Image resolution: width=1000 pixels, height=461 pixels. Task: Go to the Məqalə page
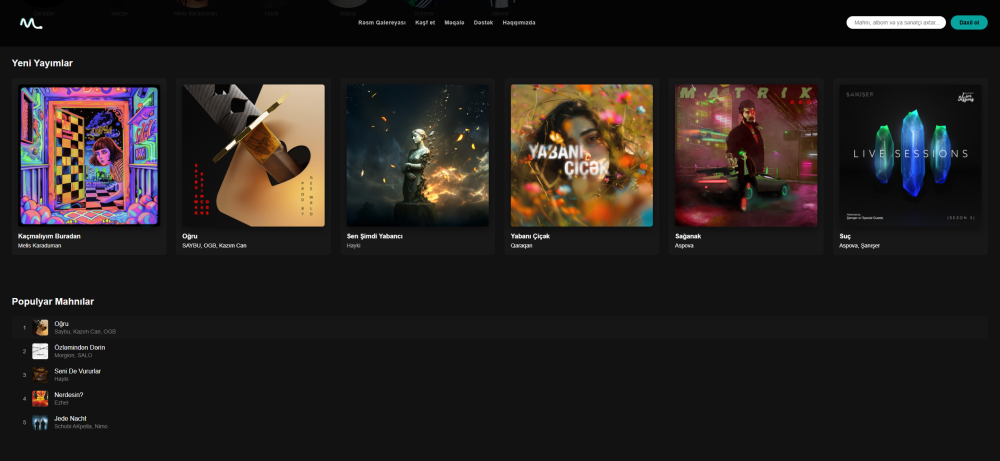454,23
